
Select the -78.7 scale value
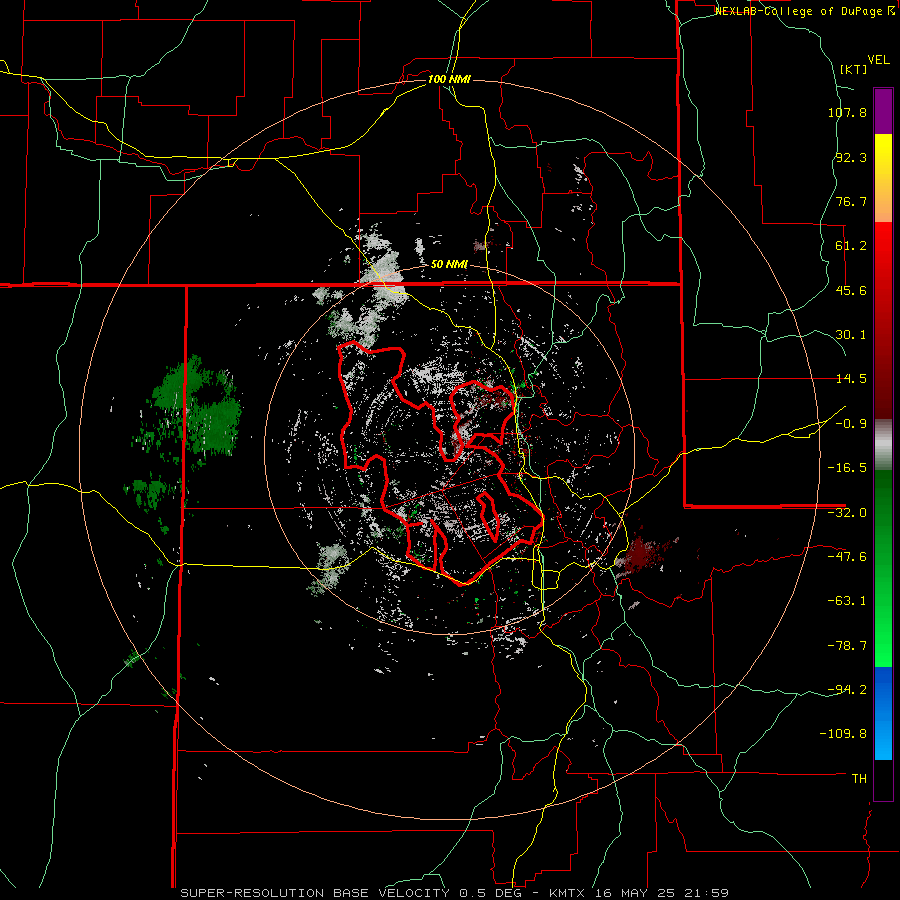coord(847,646)
